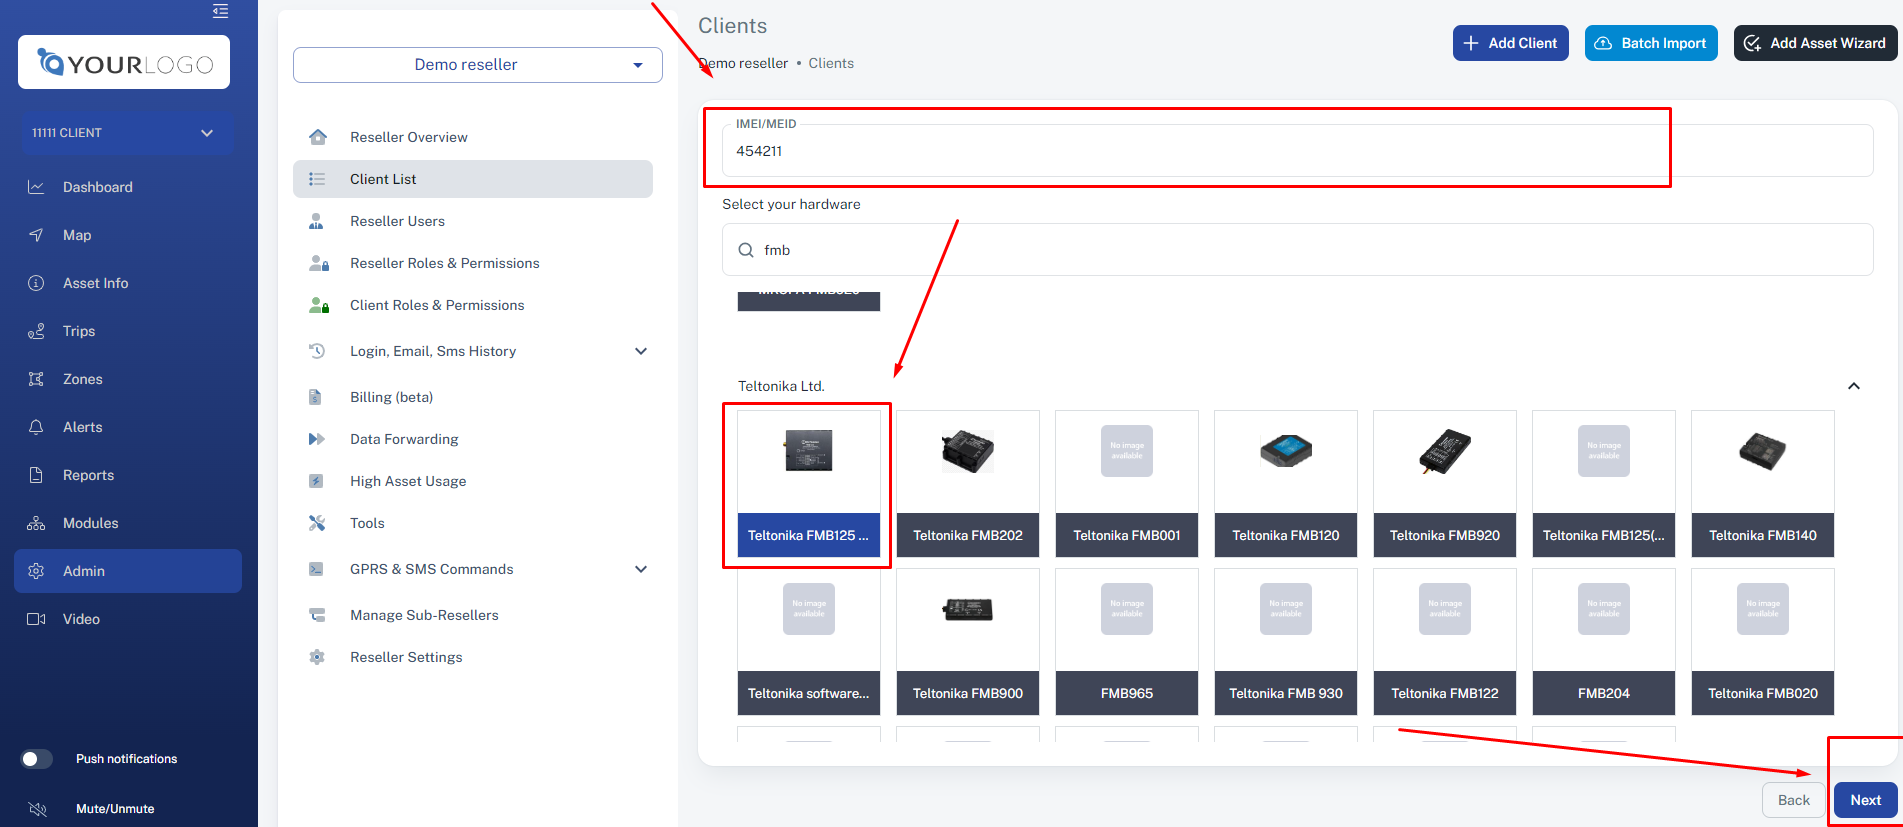The height and width of the screenshot is (827, 1903).
Task: Toggle the Push notifications switch
Action: (x=36, y=759)
